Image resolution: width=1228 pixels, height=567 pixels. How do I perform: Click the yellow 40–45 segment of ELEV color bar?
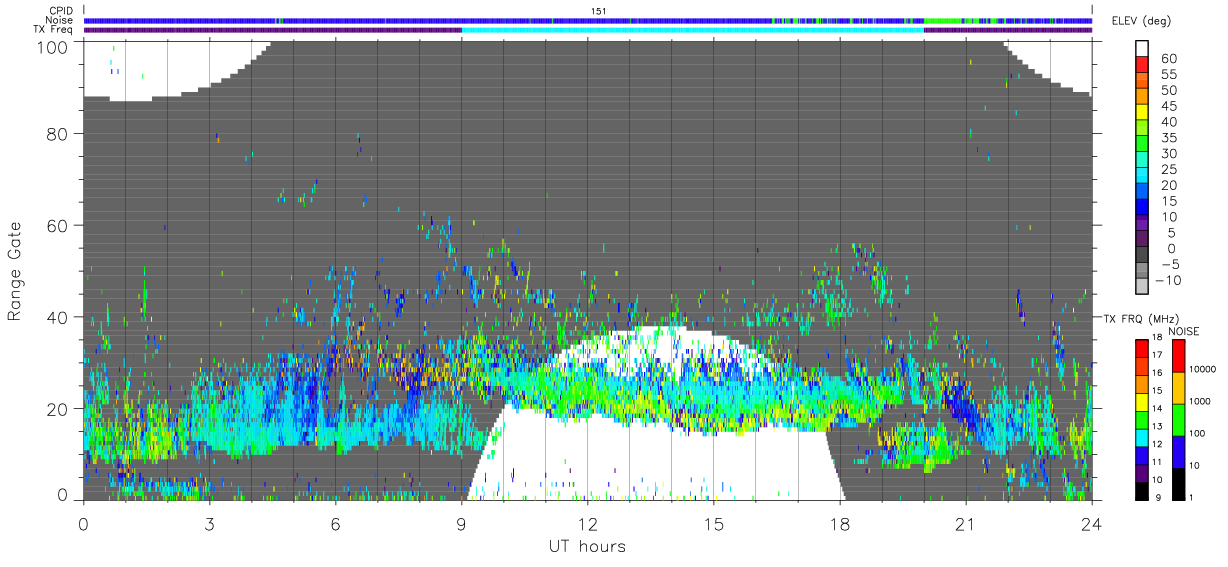1143,113
